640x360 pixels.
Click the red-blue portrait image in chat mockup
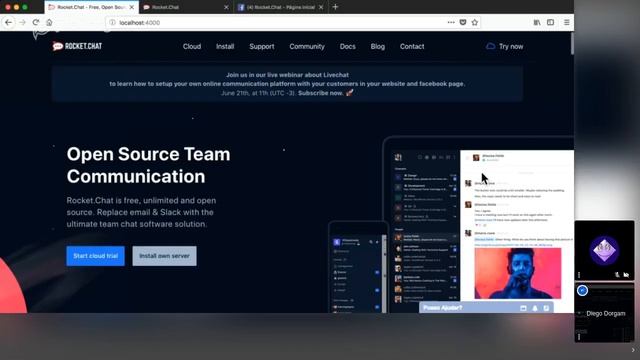coord(518,273)
